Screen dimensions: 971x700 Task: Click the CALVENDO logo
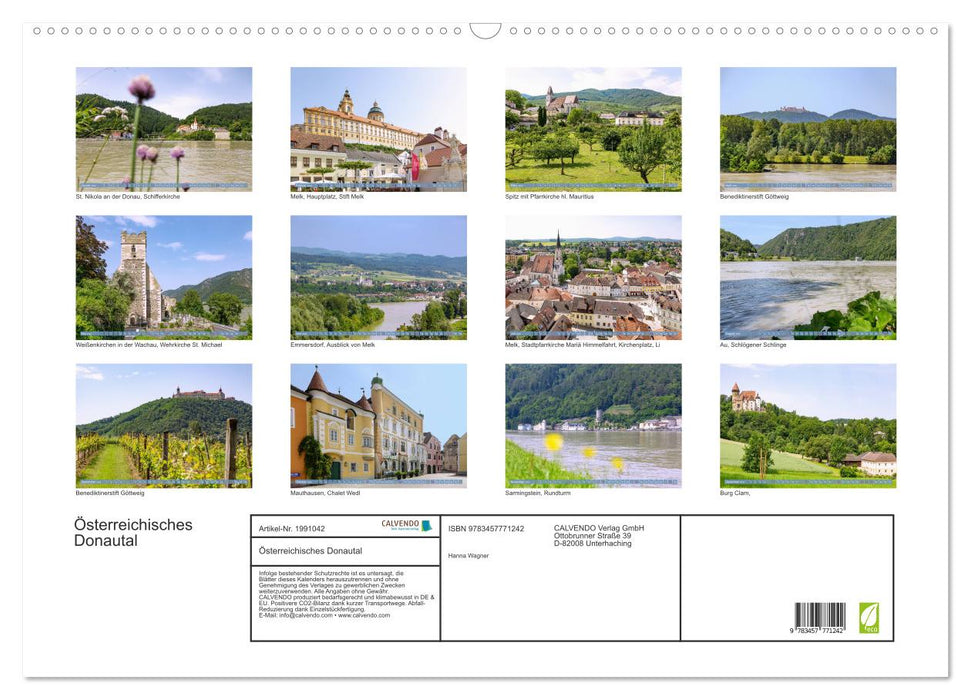click(x=398, y=525)
